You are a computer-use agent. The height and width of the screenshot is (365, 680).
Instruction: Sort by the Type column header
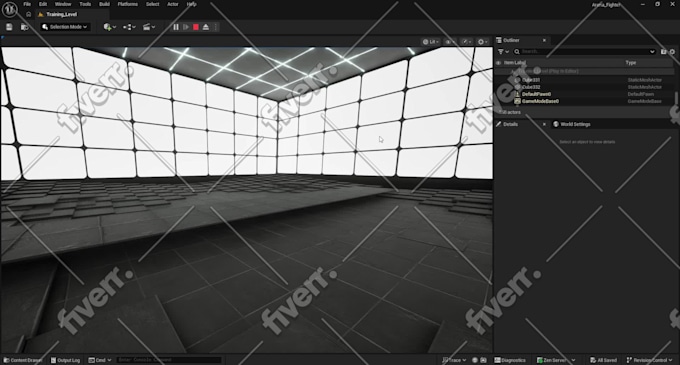point(631,63)
